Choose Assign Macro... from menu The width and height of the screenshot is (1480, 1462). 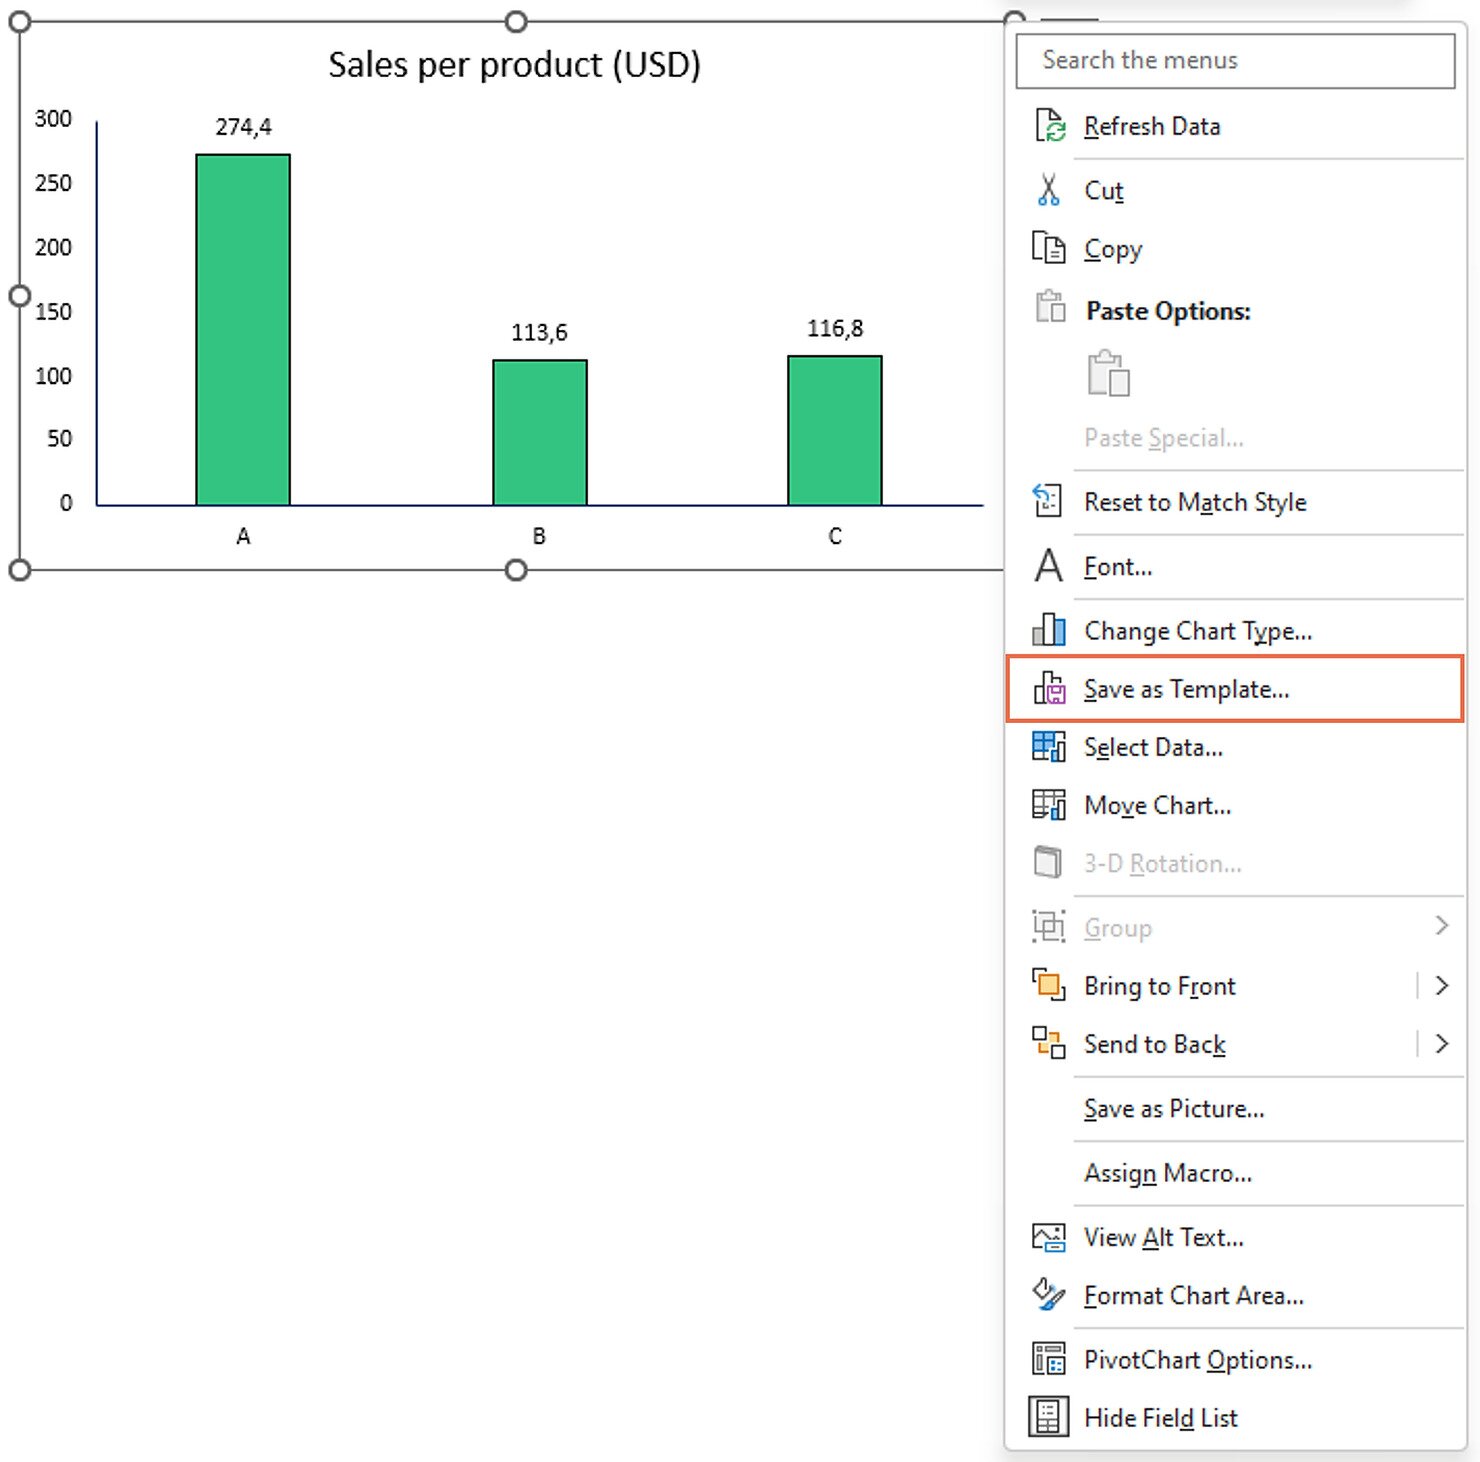(1167, 1173)
